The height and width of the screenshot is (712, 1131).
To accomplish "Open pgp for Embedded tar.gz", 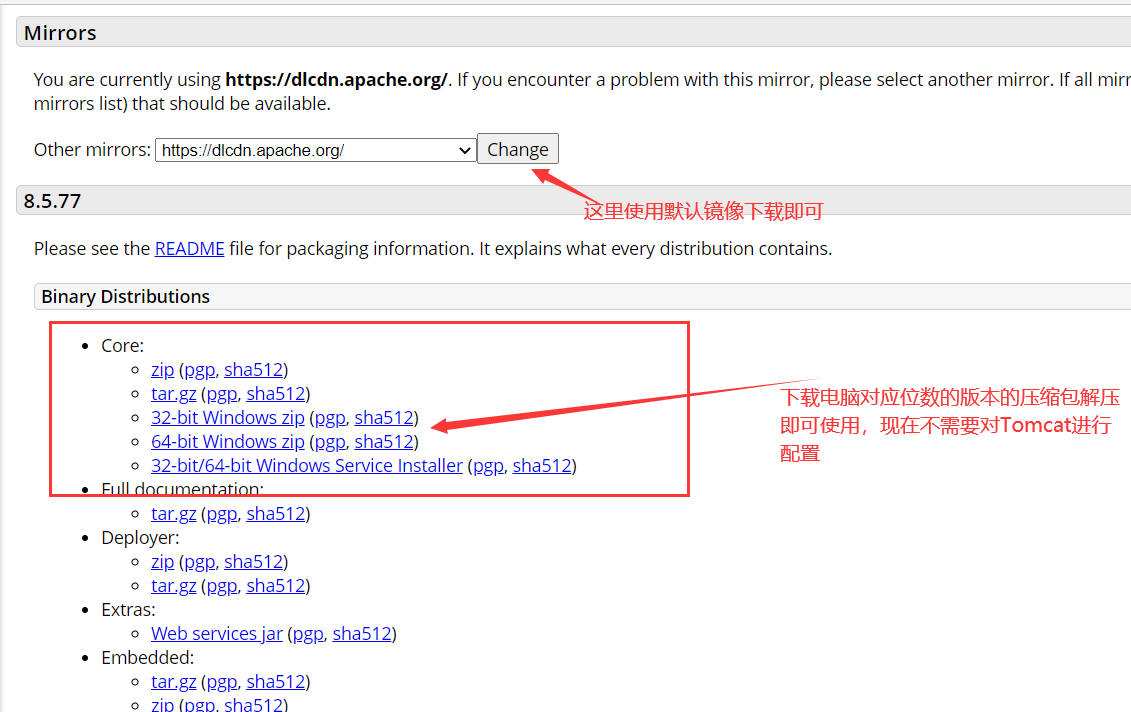I will (x=222, y=682).
